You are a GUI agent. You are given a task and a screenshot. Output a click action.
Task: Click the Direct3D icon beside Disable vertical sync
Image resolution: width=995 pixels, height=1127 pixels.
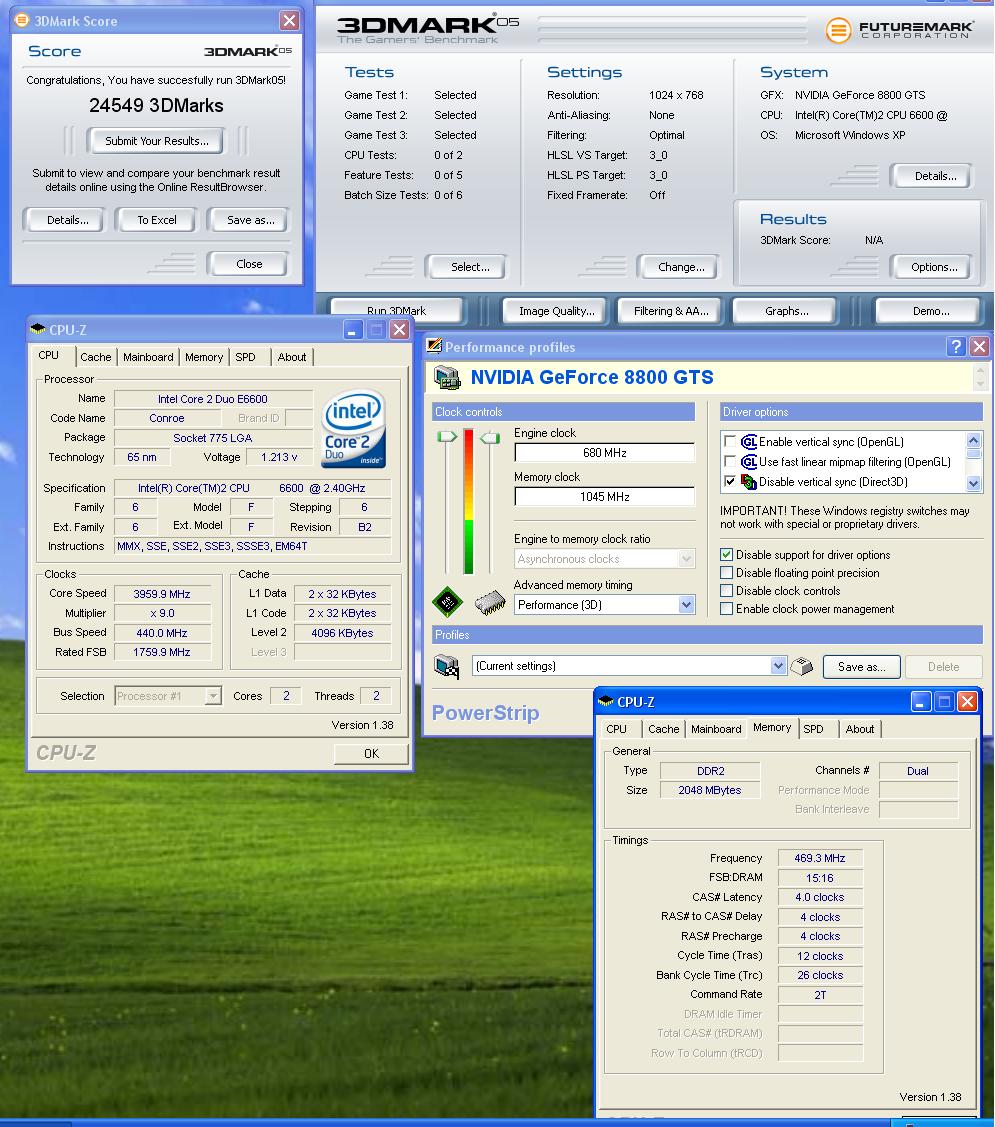point(749,482)
